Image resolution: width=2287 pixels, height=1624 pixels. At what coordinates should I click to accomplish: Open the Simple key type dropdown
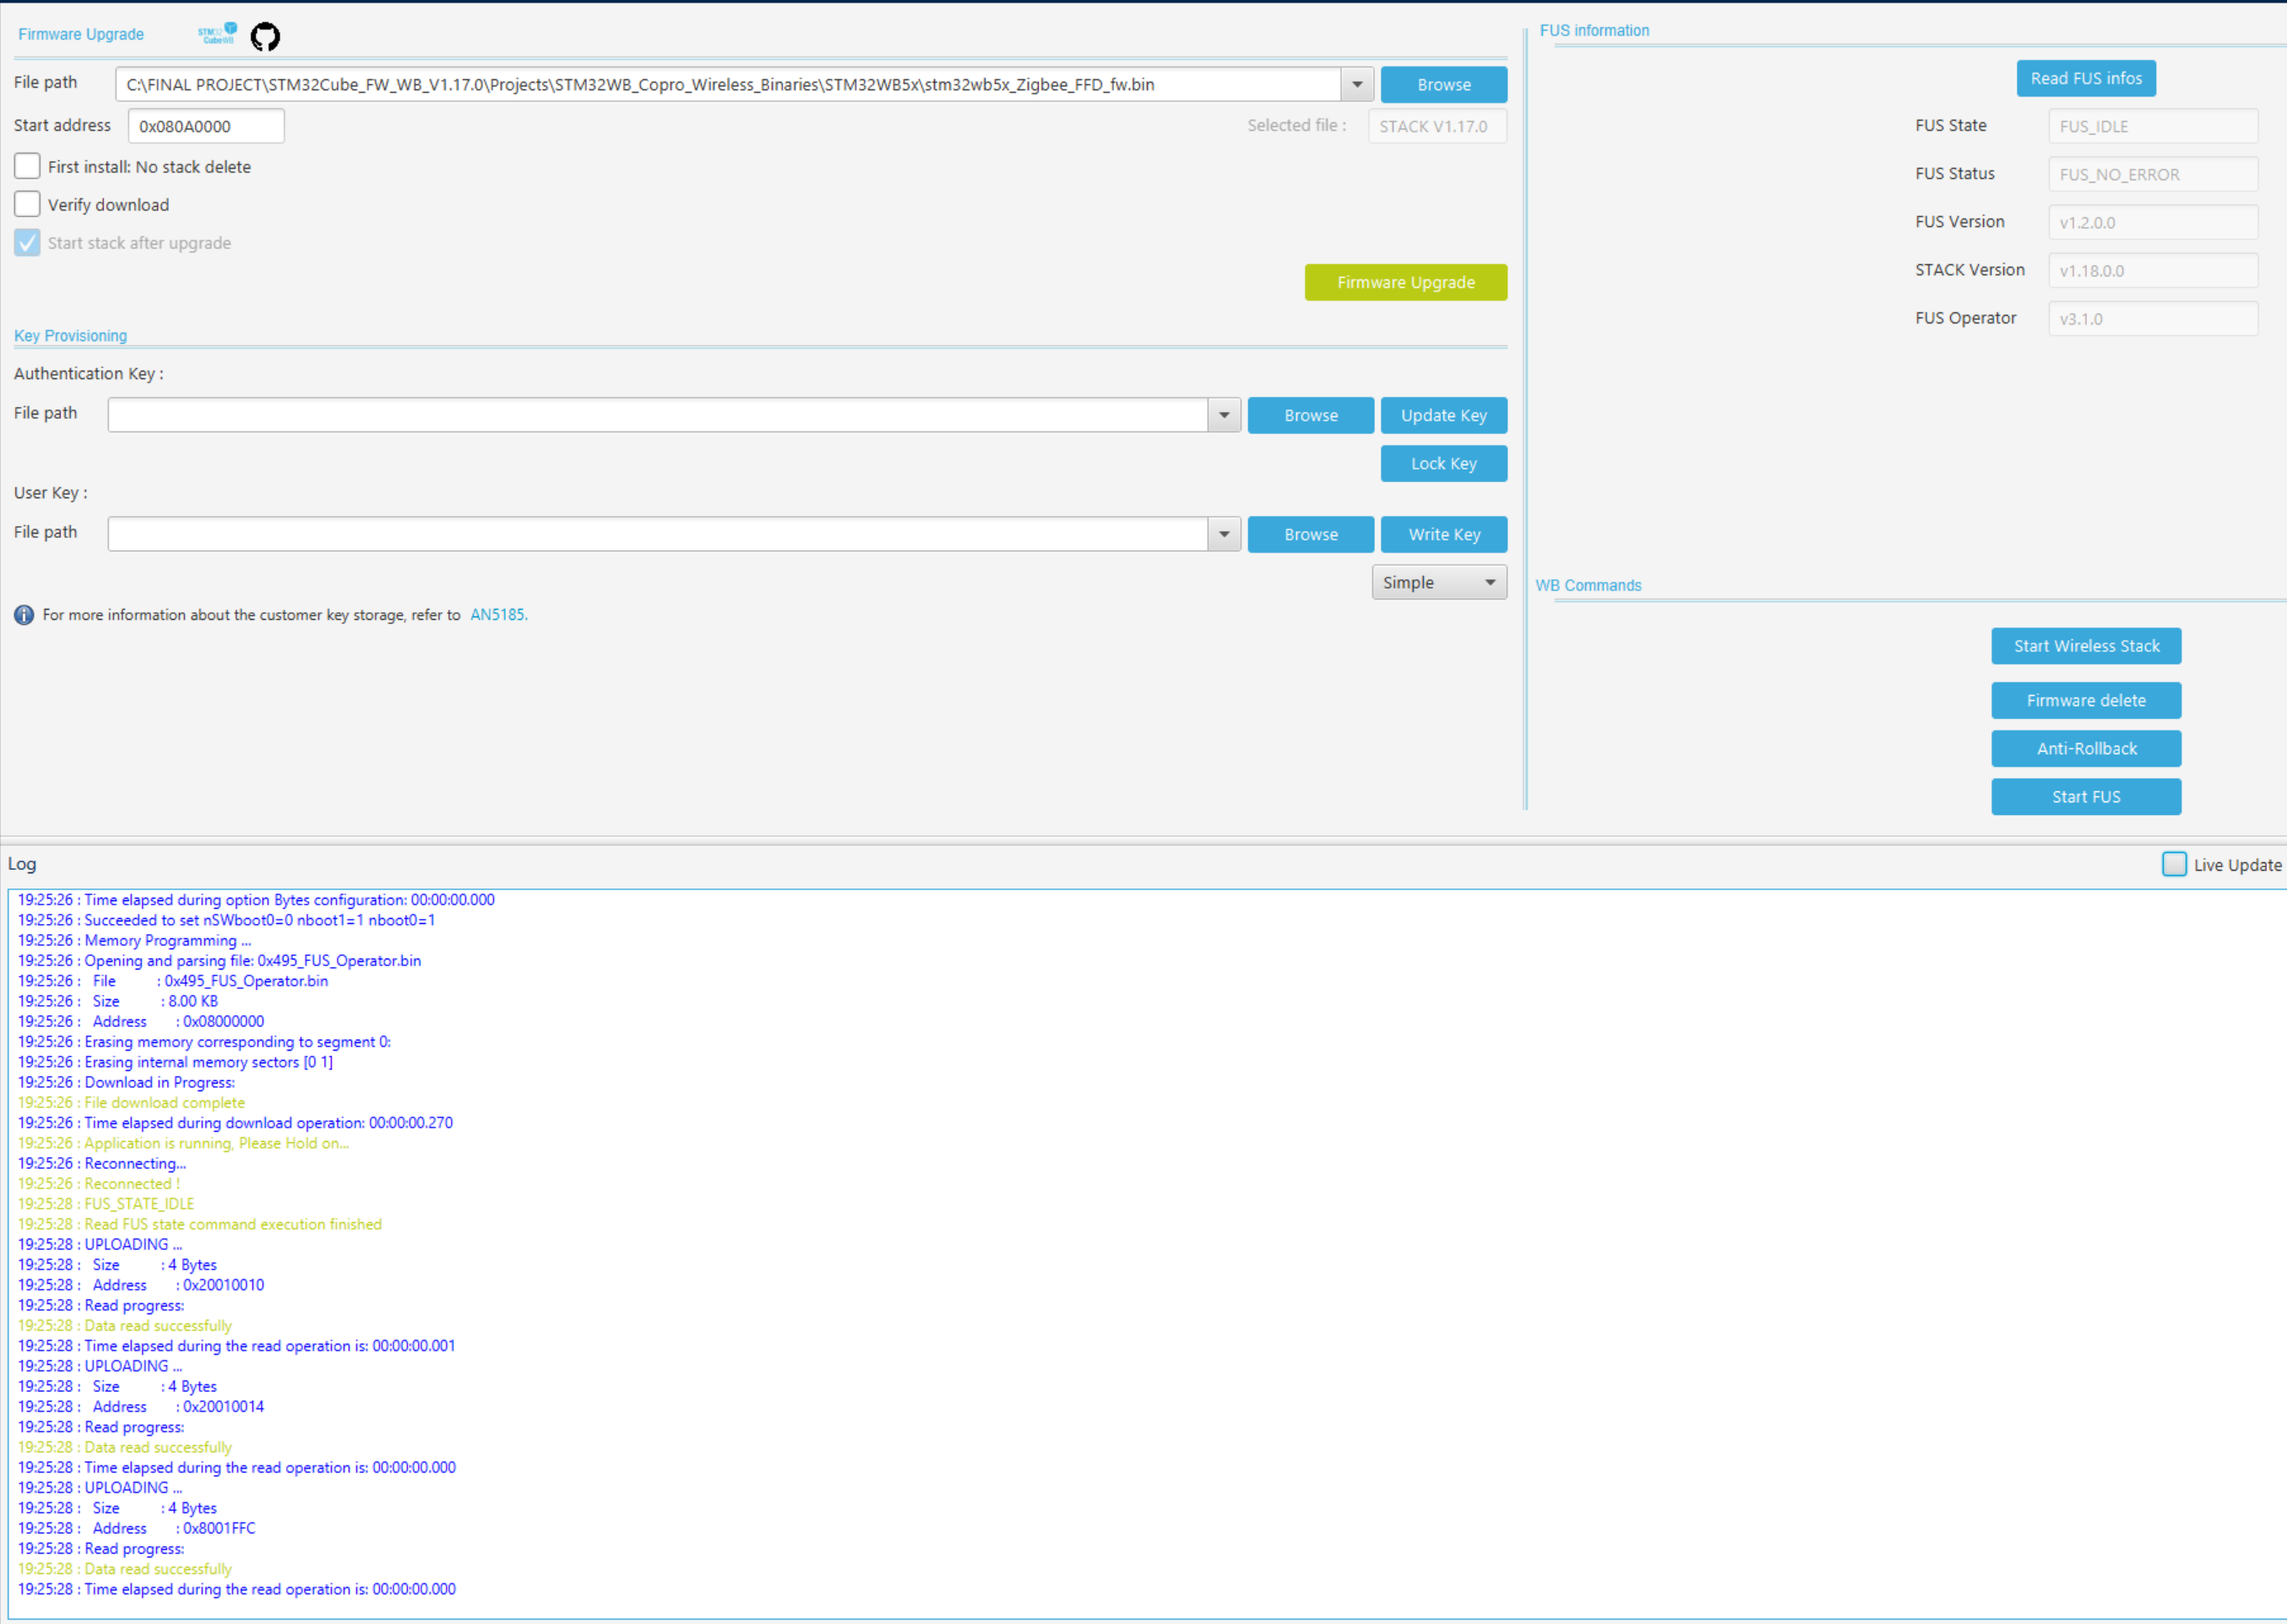(x=1439, y=582)
